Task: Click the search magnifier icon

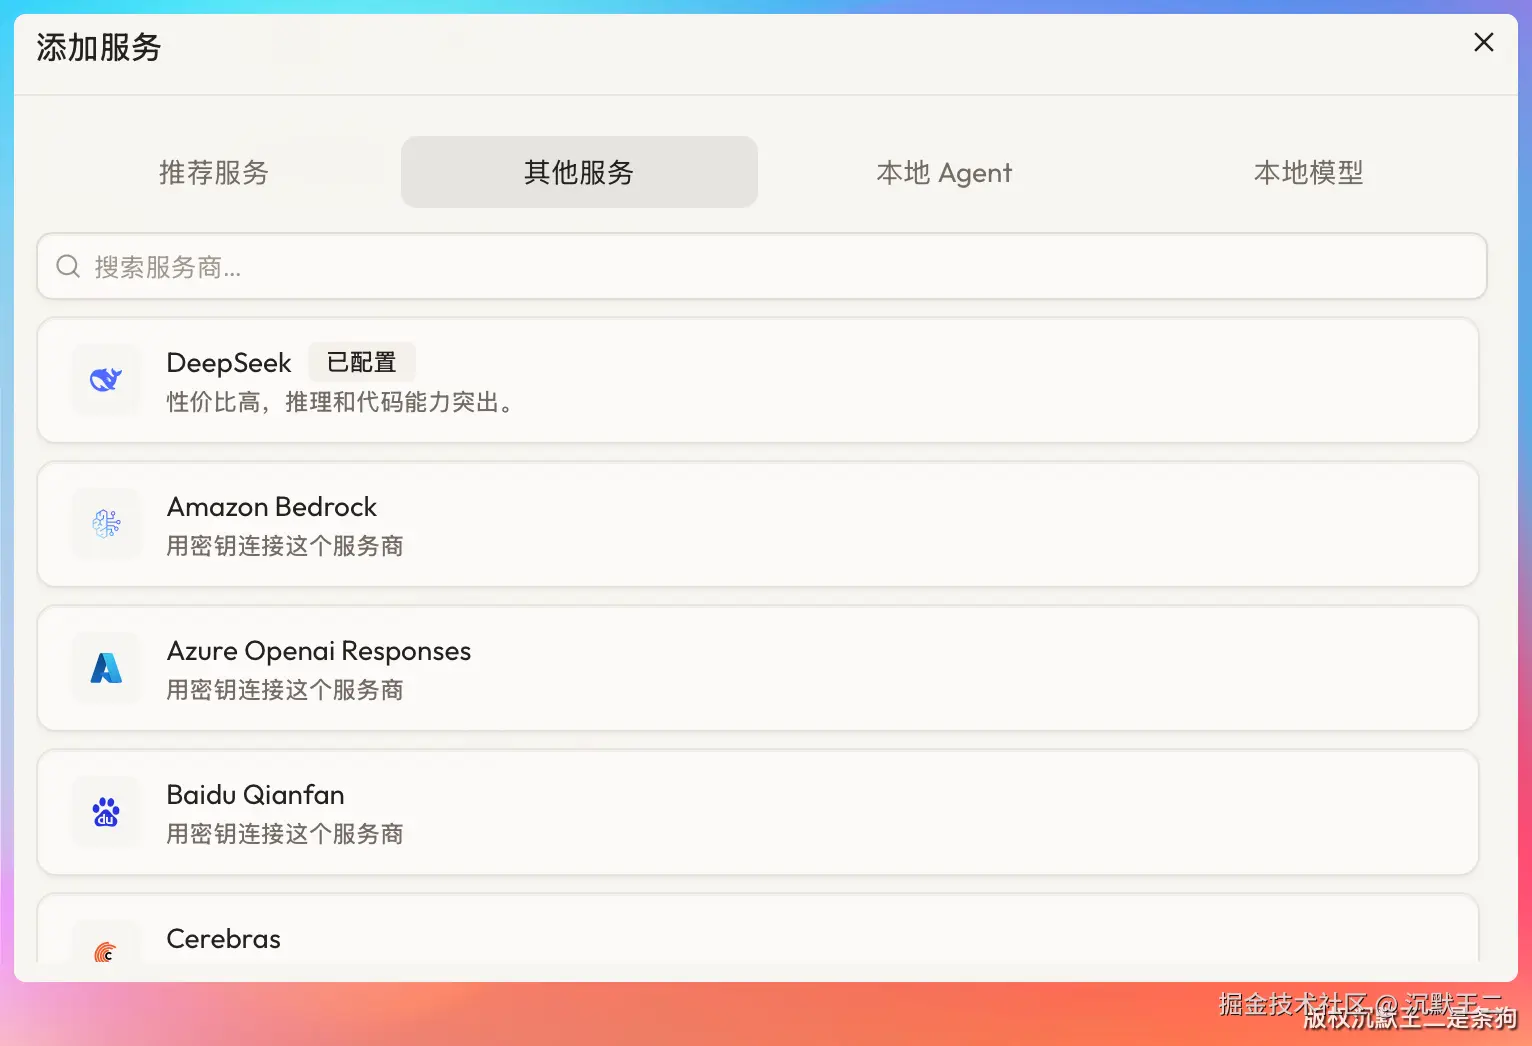Action: pos(68,266)
